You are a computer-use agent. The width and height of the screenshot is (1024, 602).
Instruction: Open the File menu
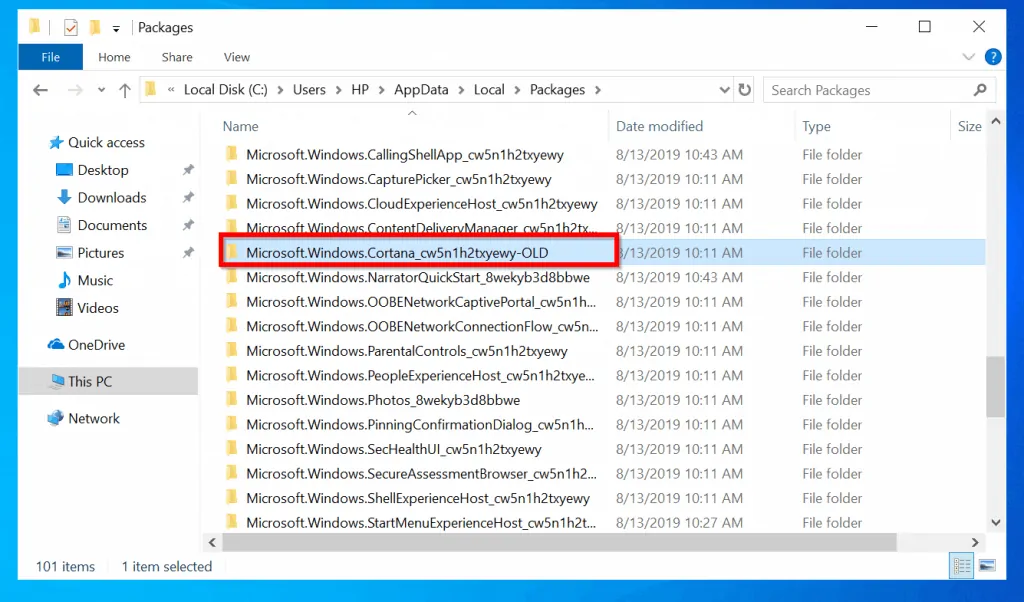pyautogui.click(x=50, y=57)
